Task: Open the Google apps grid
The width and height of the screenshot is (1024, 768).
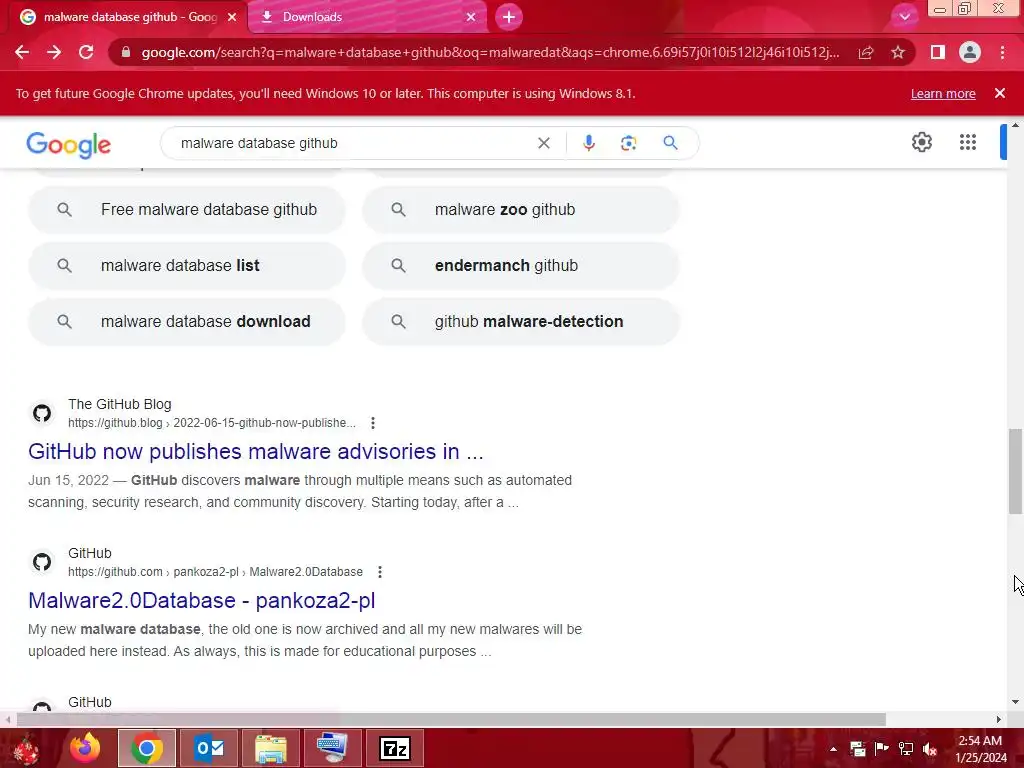Action: (x=968, y=142)
